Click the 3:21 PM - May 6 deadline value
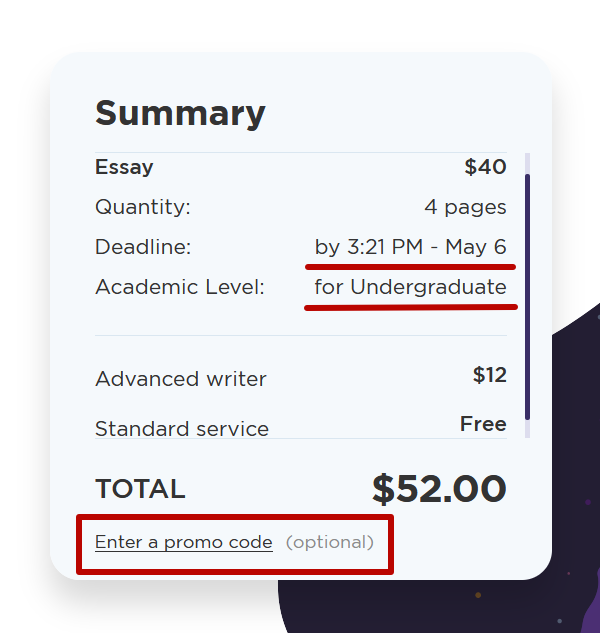 point(411,247)
